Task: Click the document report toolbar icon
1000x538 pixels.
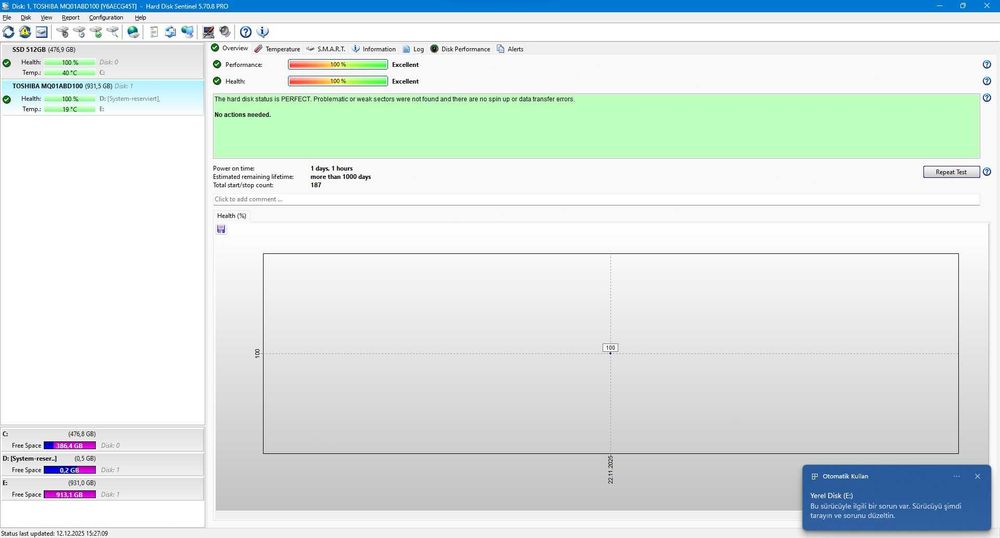Action: click(x=154, y=32)
